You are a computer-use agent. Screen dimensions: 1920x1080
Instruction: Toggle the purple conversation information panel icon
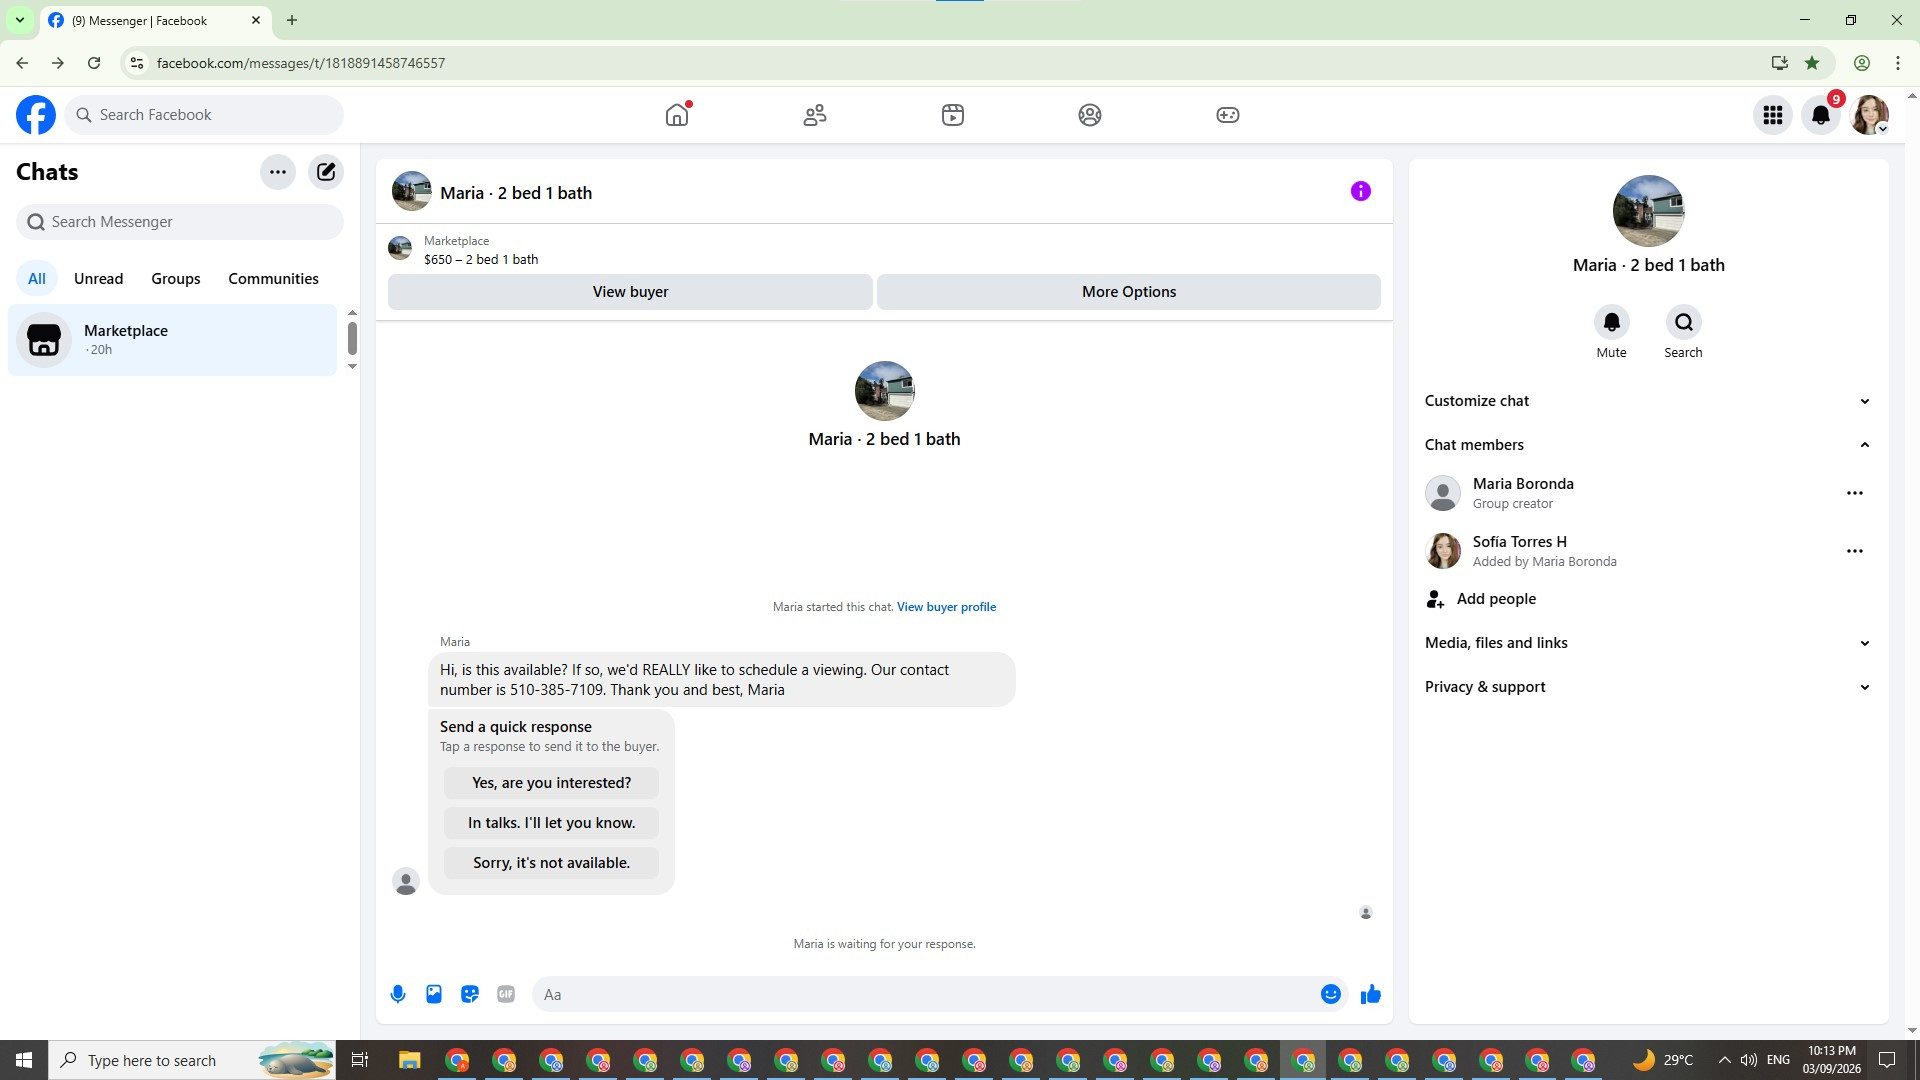[1360, 191]
